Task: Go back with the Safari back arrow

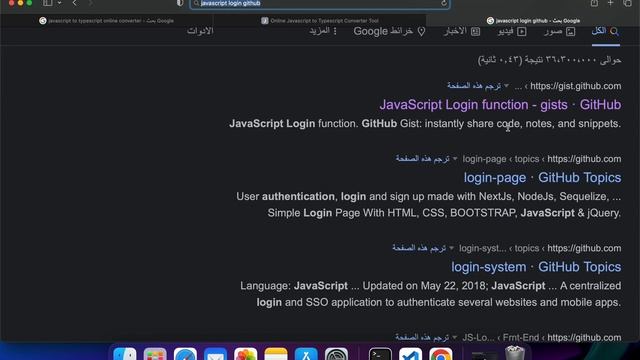Action: (74, 3)
